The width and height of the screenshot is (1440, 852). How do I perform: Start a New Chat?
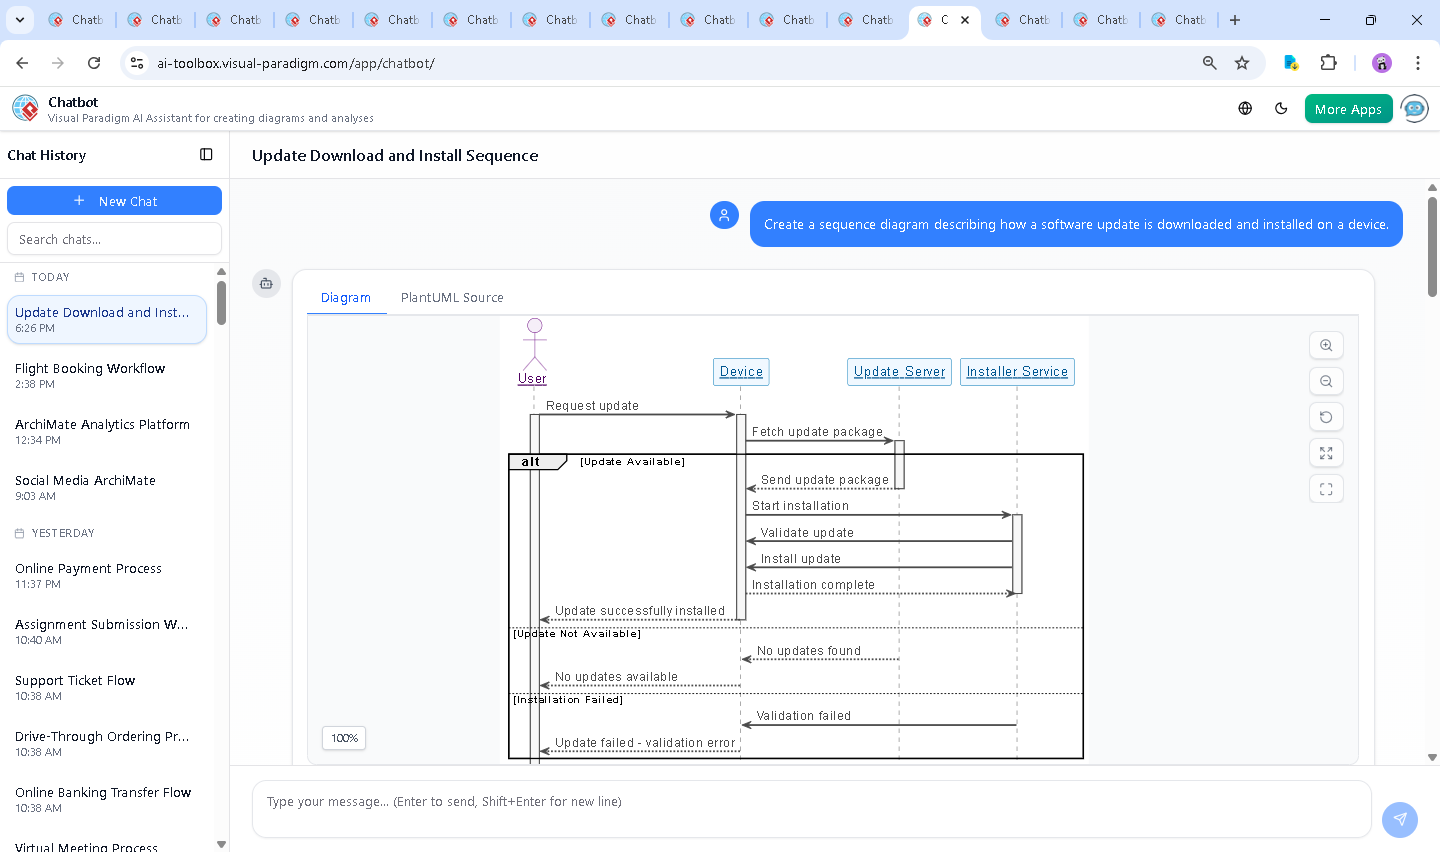pos(114,200)
